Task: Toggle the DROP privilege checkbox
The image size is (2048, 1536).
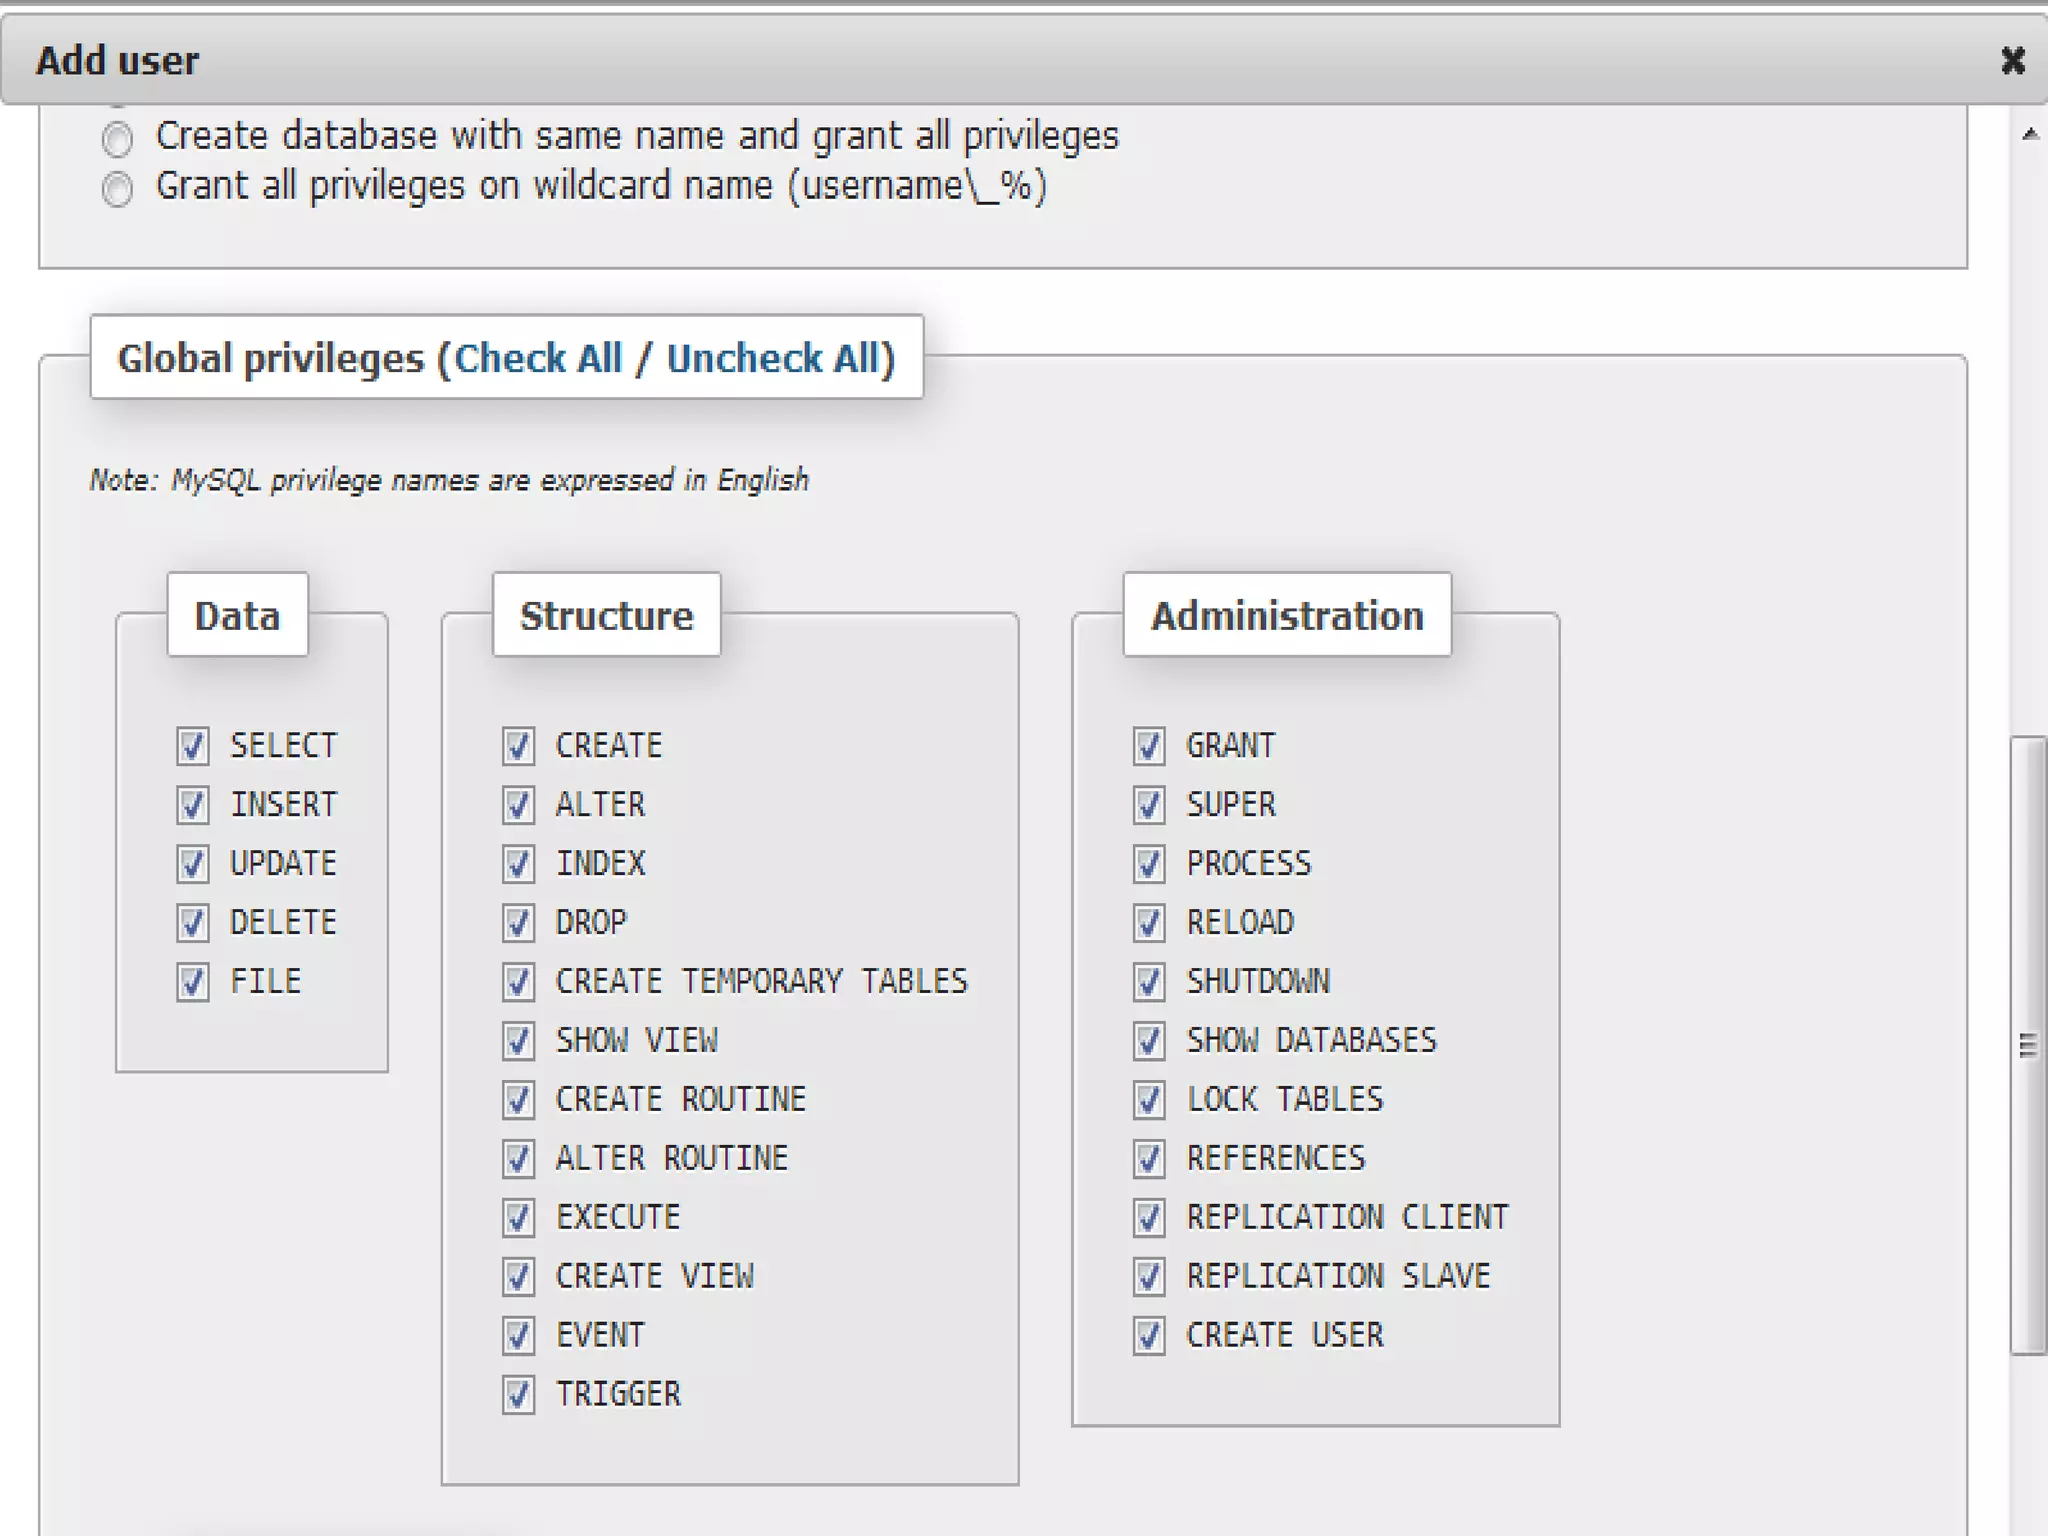Action: pyautogui.click(x=518, y=923)
